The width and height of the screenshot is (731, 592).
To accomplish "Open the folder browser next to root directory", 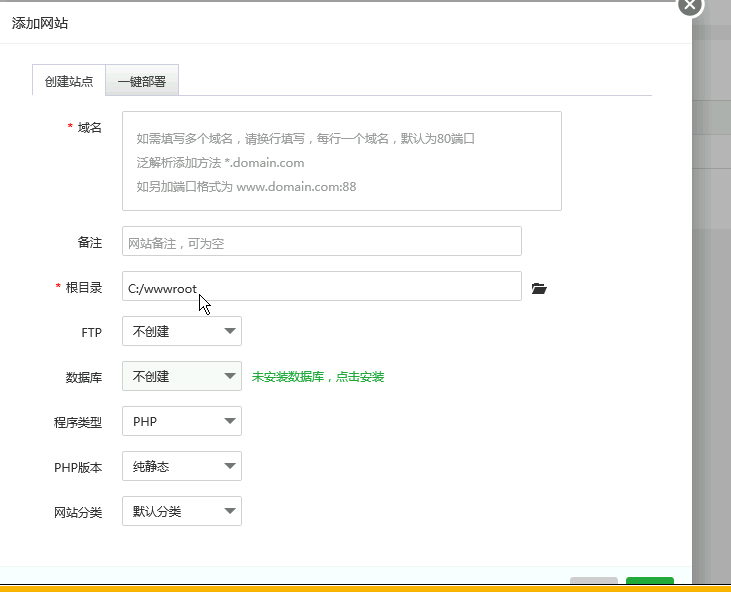I will (539, 288).
